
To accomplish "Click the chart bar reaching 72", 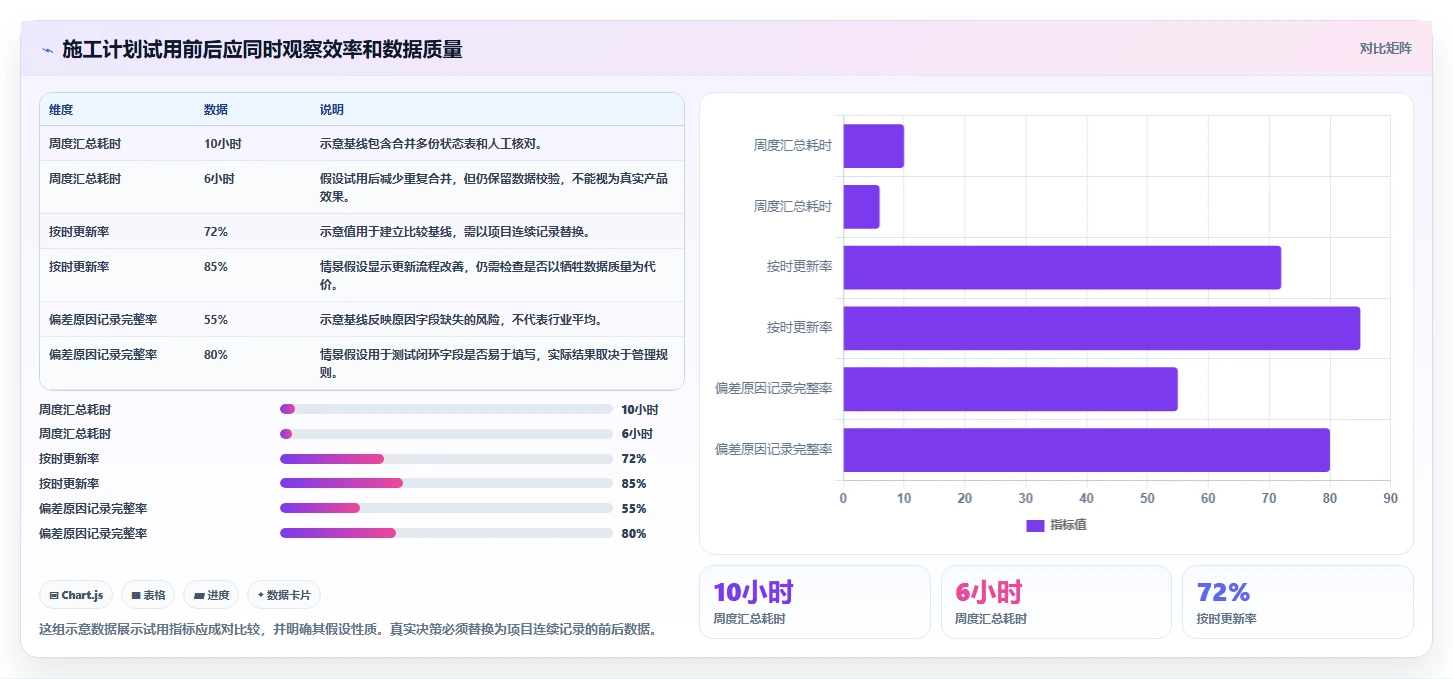I will click(1062, 267).
